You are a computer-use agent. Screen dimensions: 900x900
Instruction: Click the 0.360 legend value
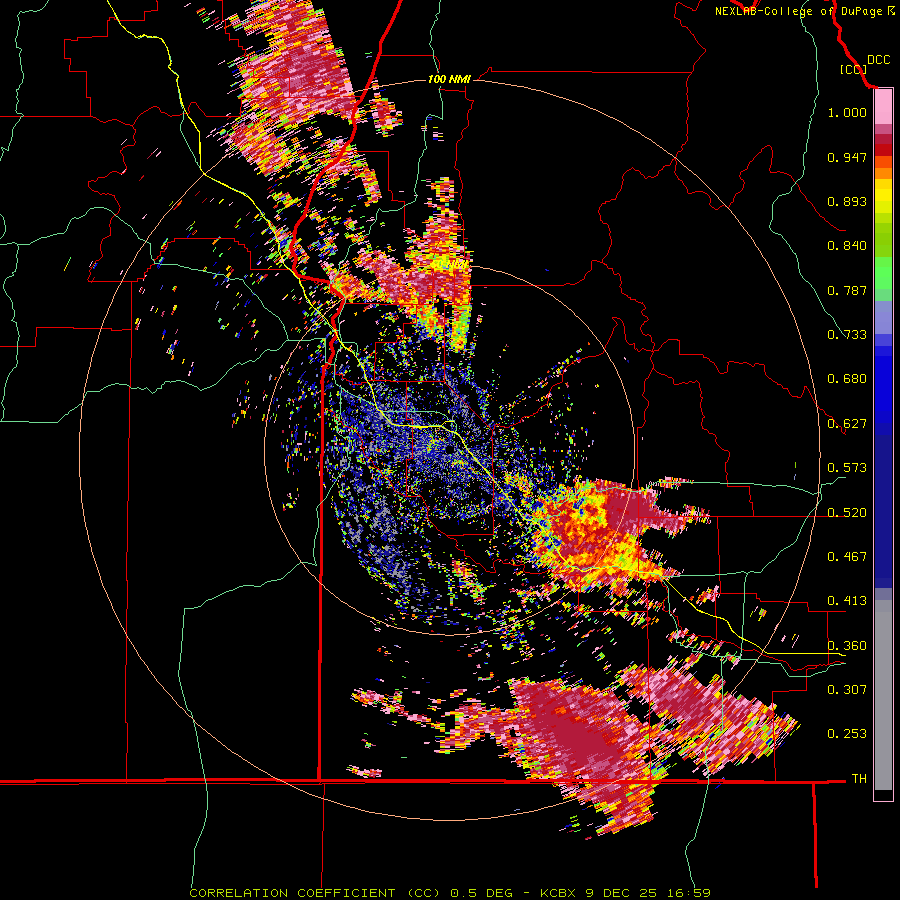click(x=847, y=646)
